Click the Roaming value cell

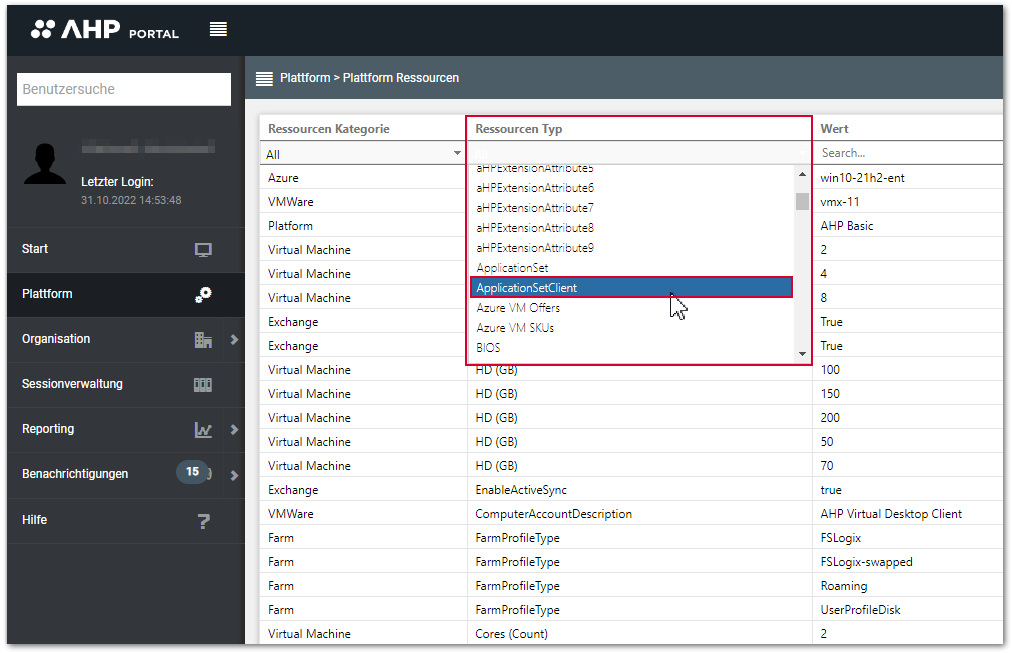tap(908, 586)
